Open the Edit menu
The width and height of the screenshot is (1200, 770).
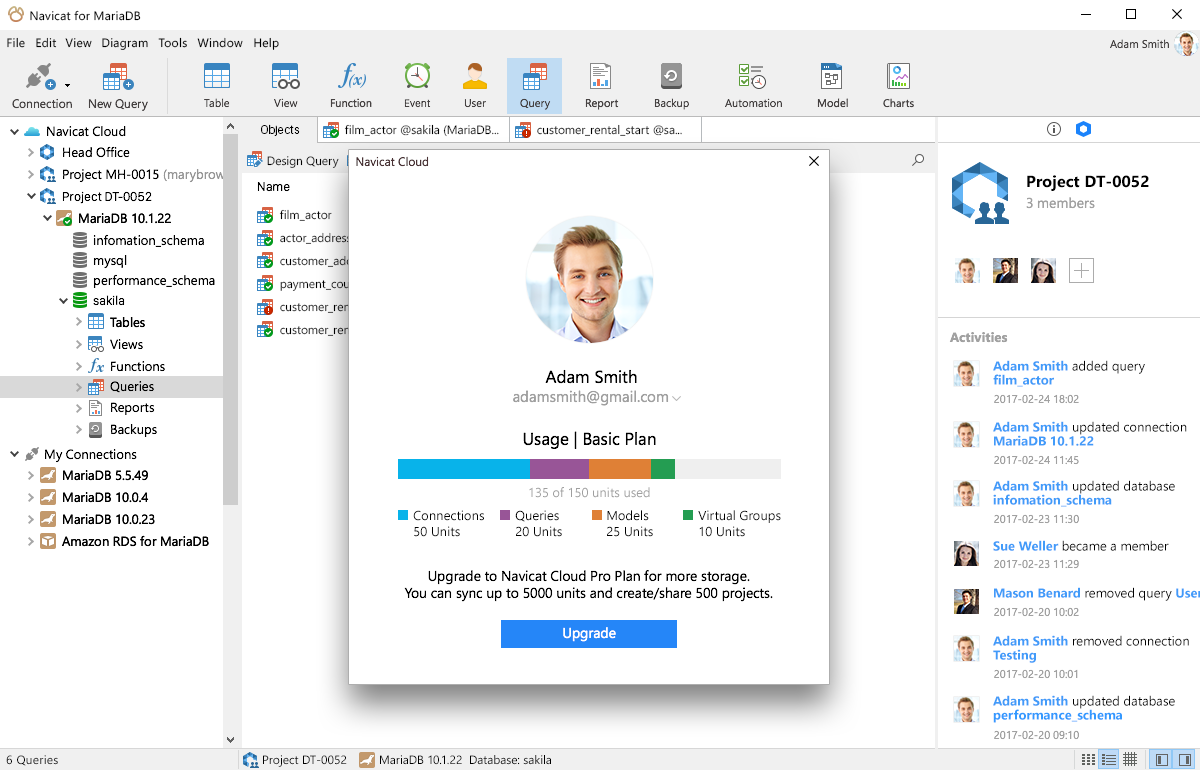click(46, 43)
